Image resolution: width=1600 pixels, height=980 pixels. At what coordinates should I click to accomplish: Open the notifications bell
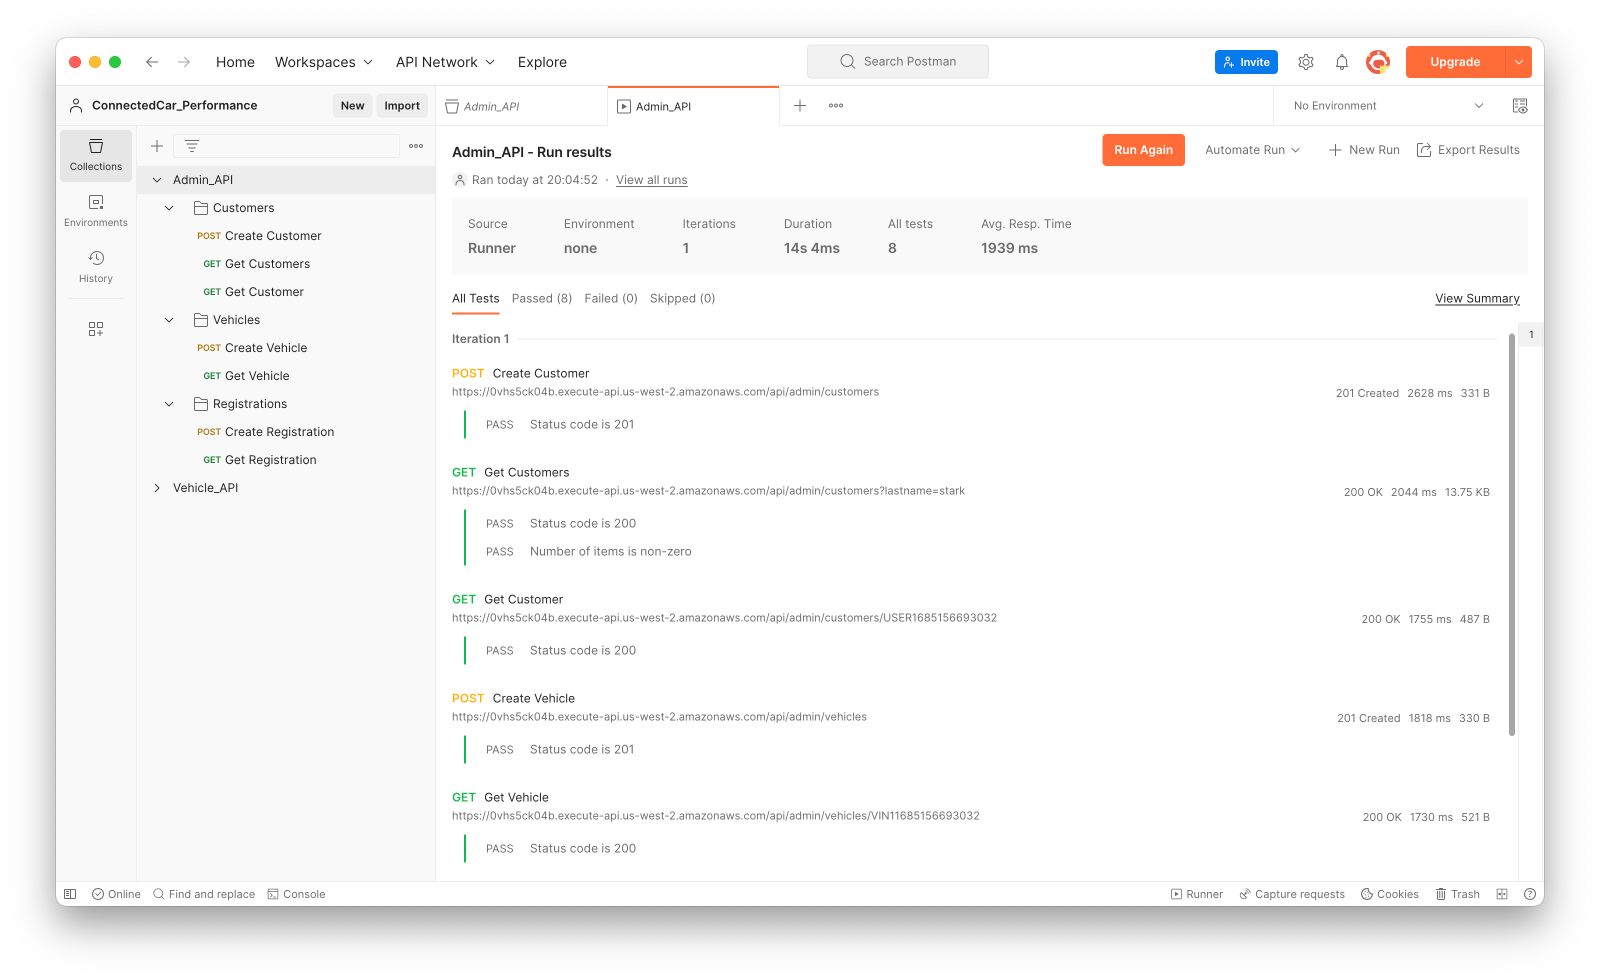point(1342,62)
